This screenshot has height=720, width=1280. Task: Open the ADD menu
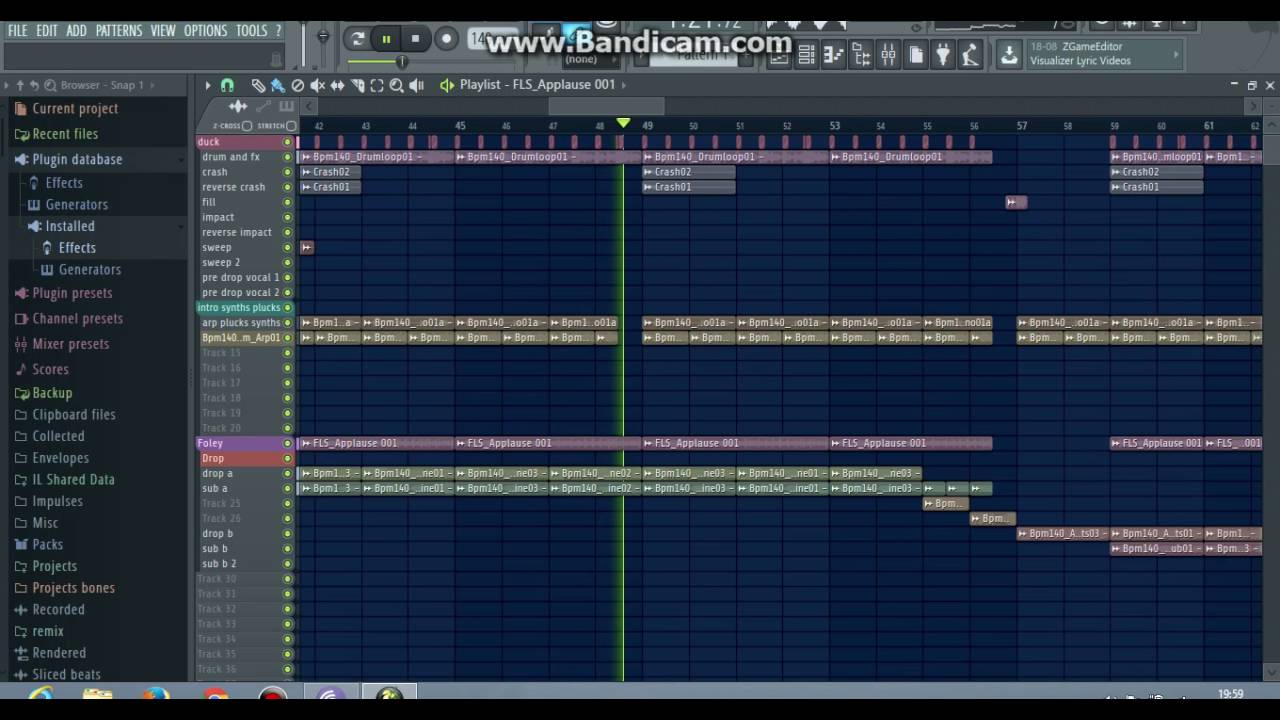[x=76, y=31]
